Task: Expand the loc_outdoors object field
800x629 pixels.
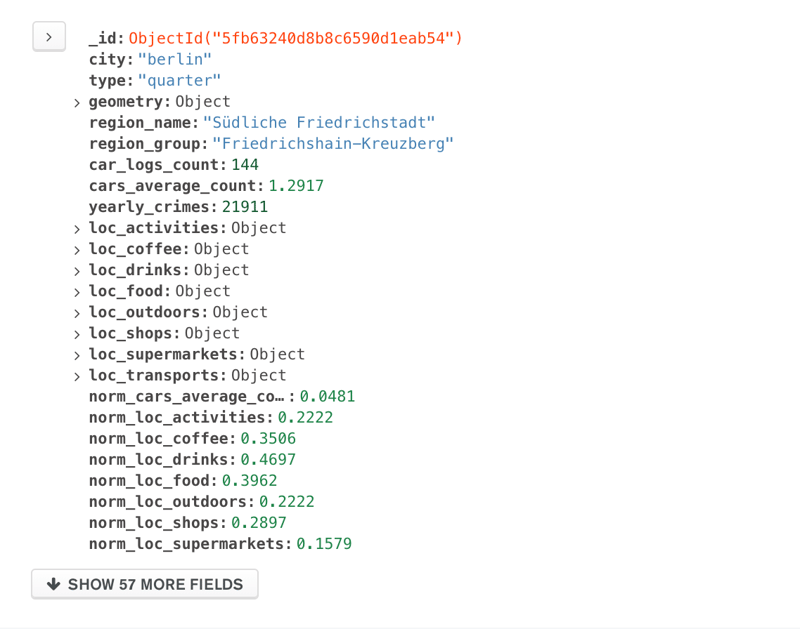Action: pyautogui.click(x=77, y=313)
